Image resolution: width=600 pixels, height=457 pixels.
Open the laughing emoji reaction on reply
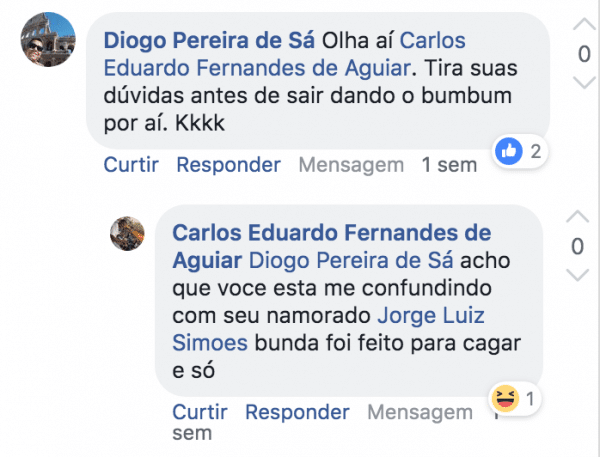[x=515, y=398]
